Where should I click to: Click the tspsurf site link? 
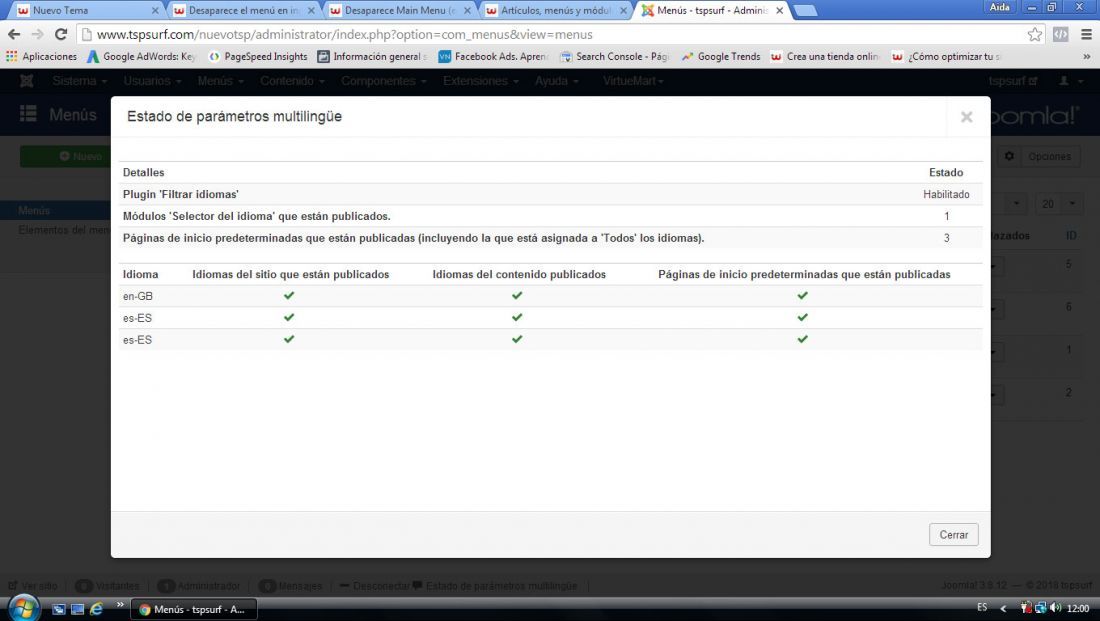[x=1013, y=81]
